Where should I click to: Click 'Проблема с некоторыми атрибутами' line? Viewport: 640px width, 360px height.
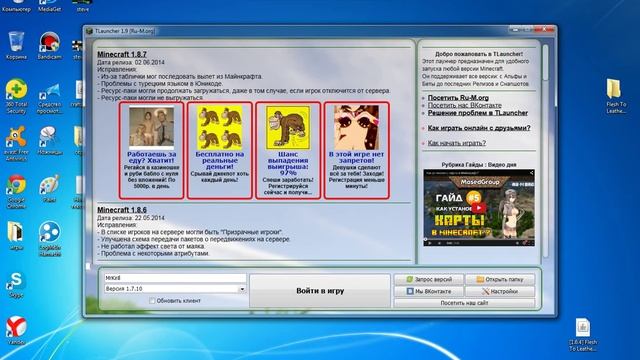153,253
